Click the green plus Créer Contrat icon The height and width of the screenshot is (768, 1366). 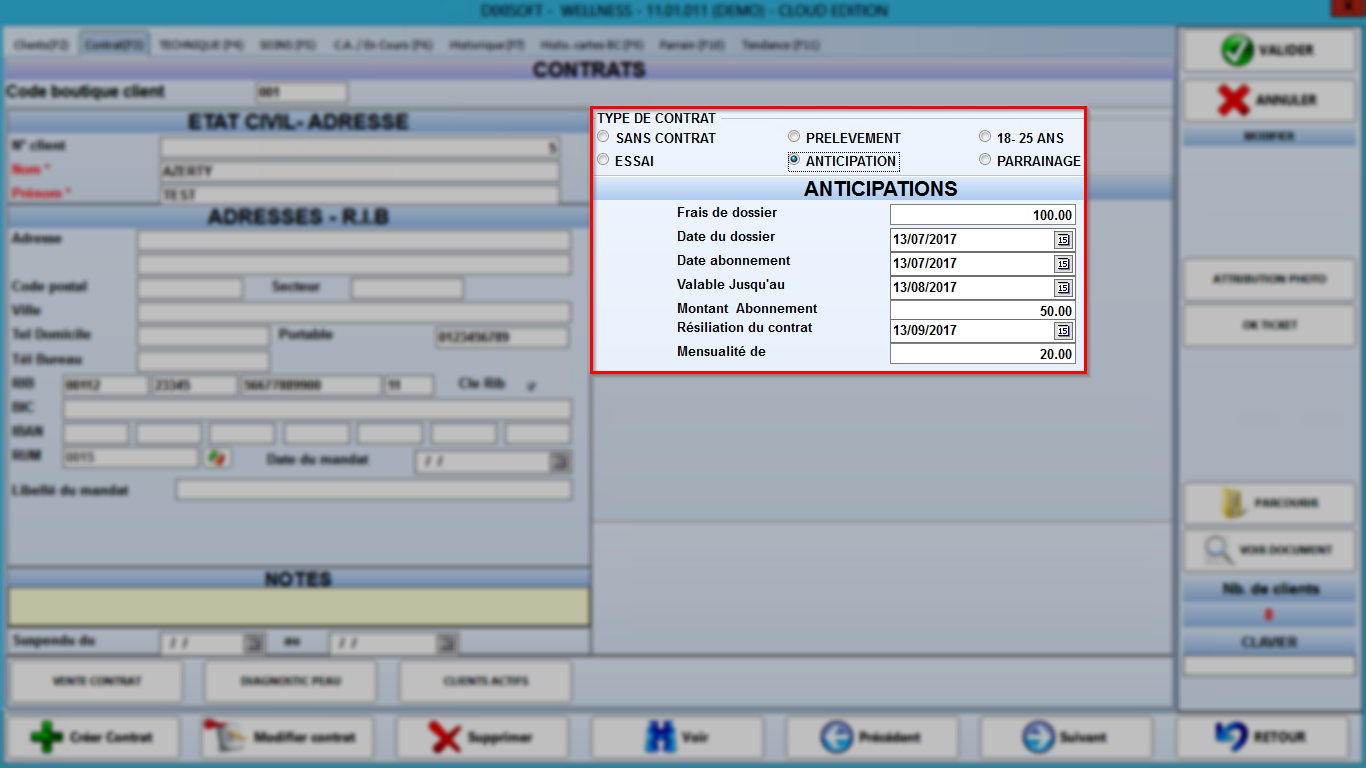(47, 737)
